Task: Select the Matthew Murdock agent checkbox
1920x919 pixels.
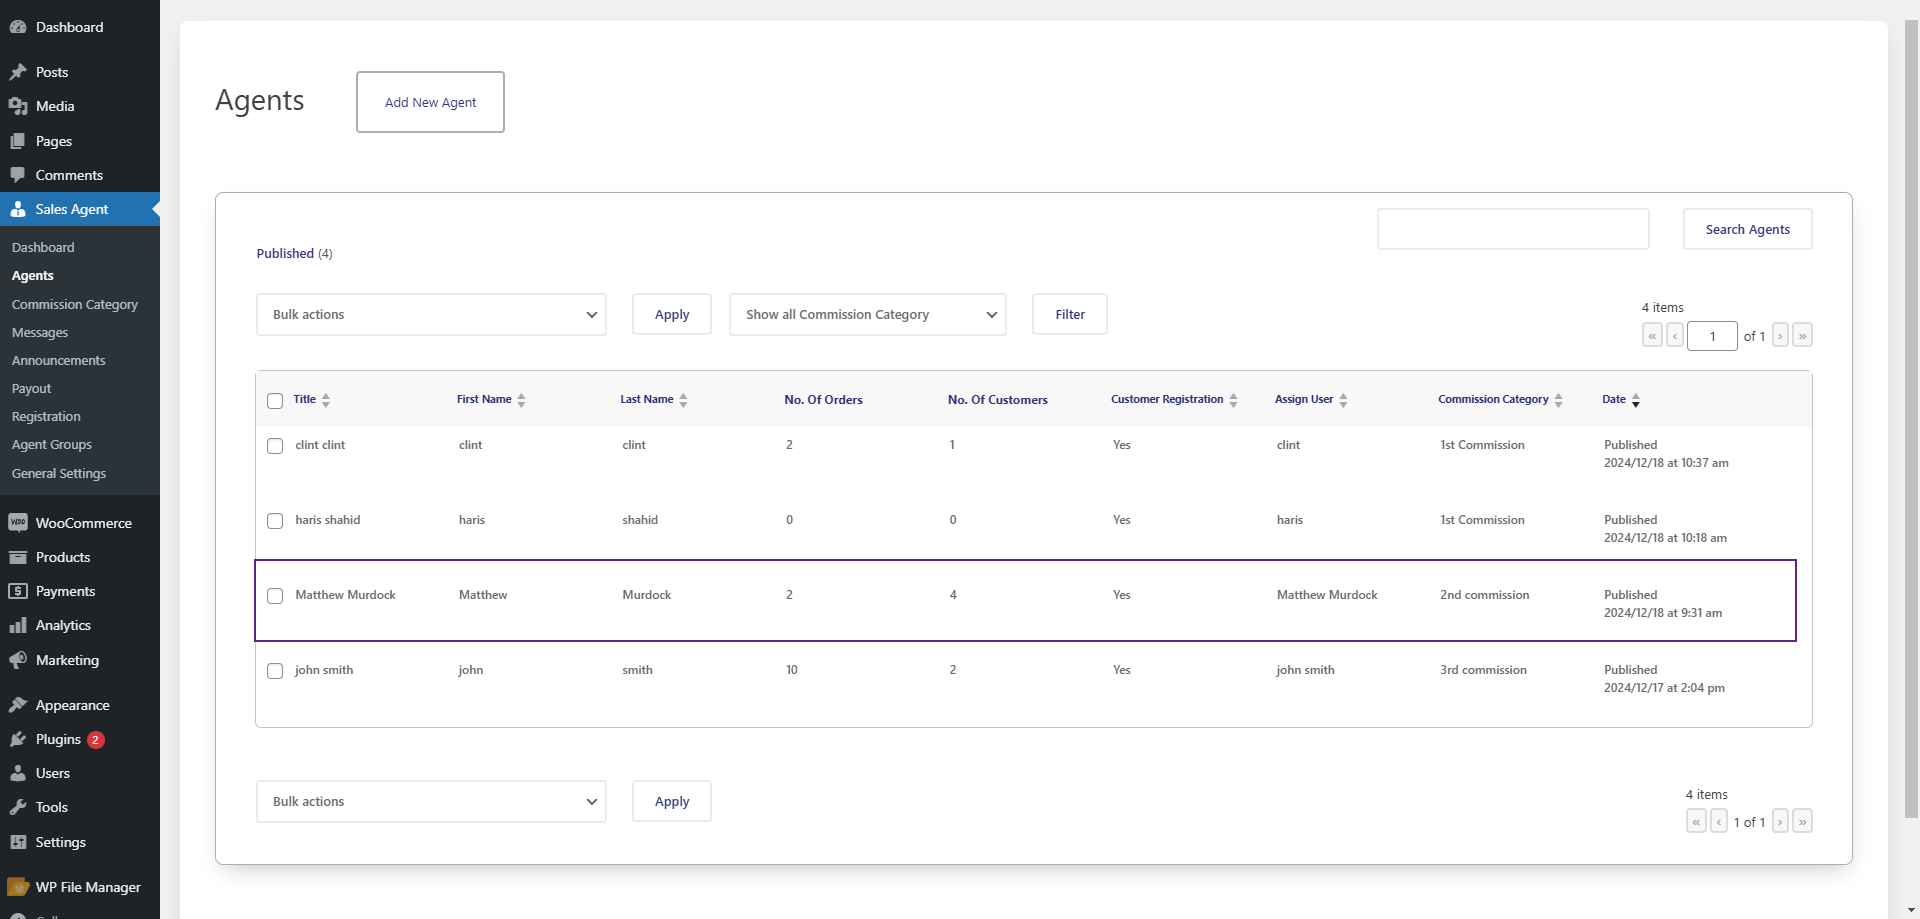Action: click(275, 596)
